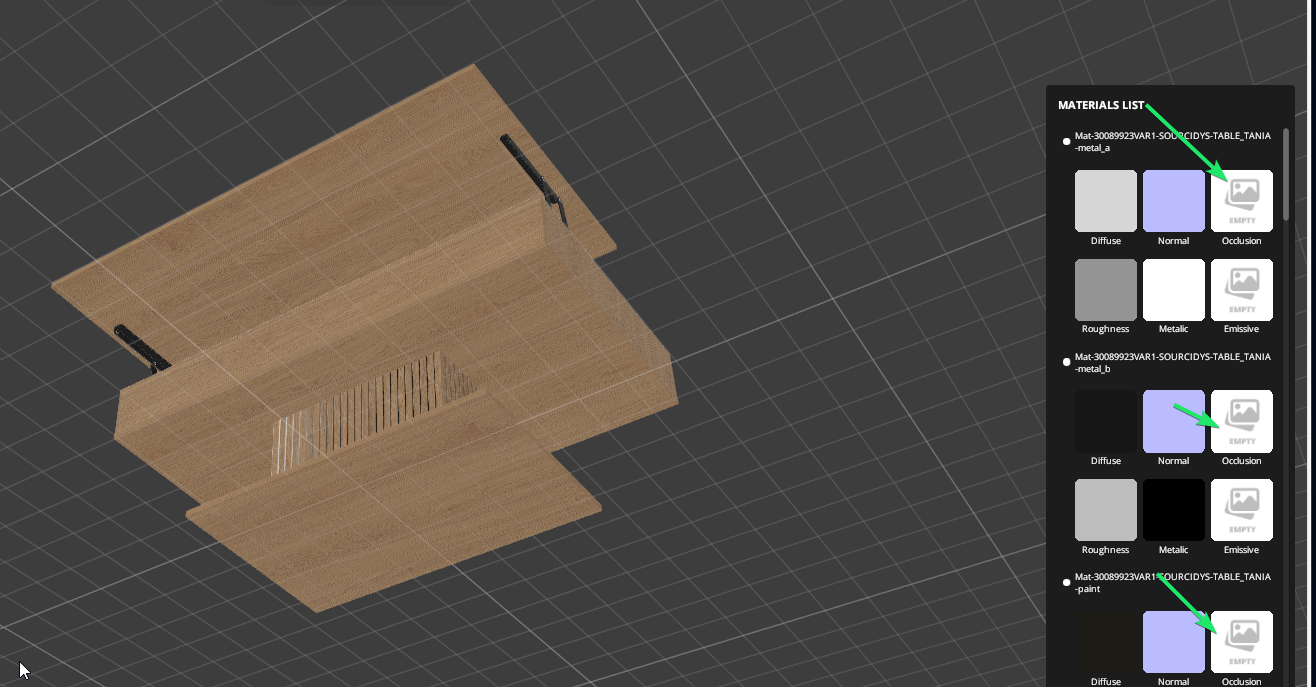Click the "Metallic" label under metal_a
This screenshot has height=687, width=1316.
click(x=1174, y=329)
